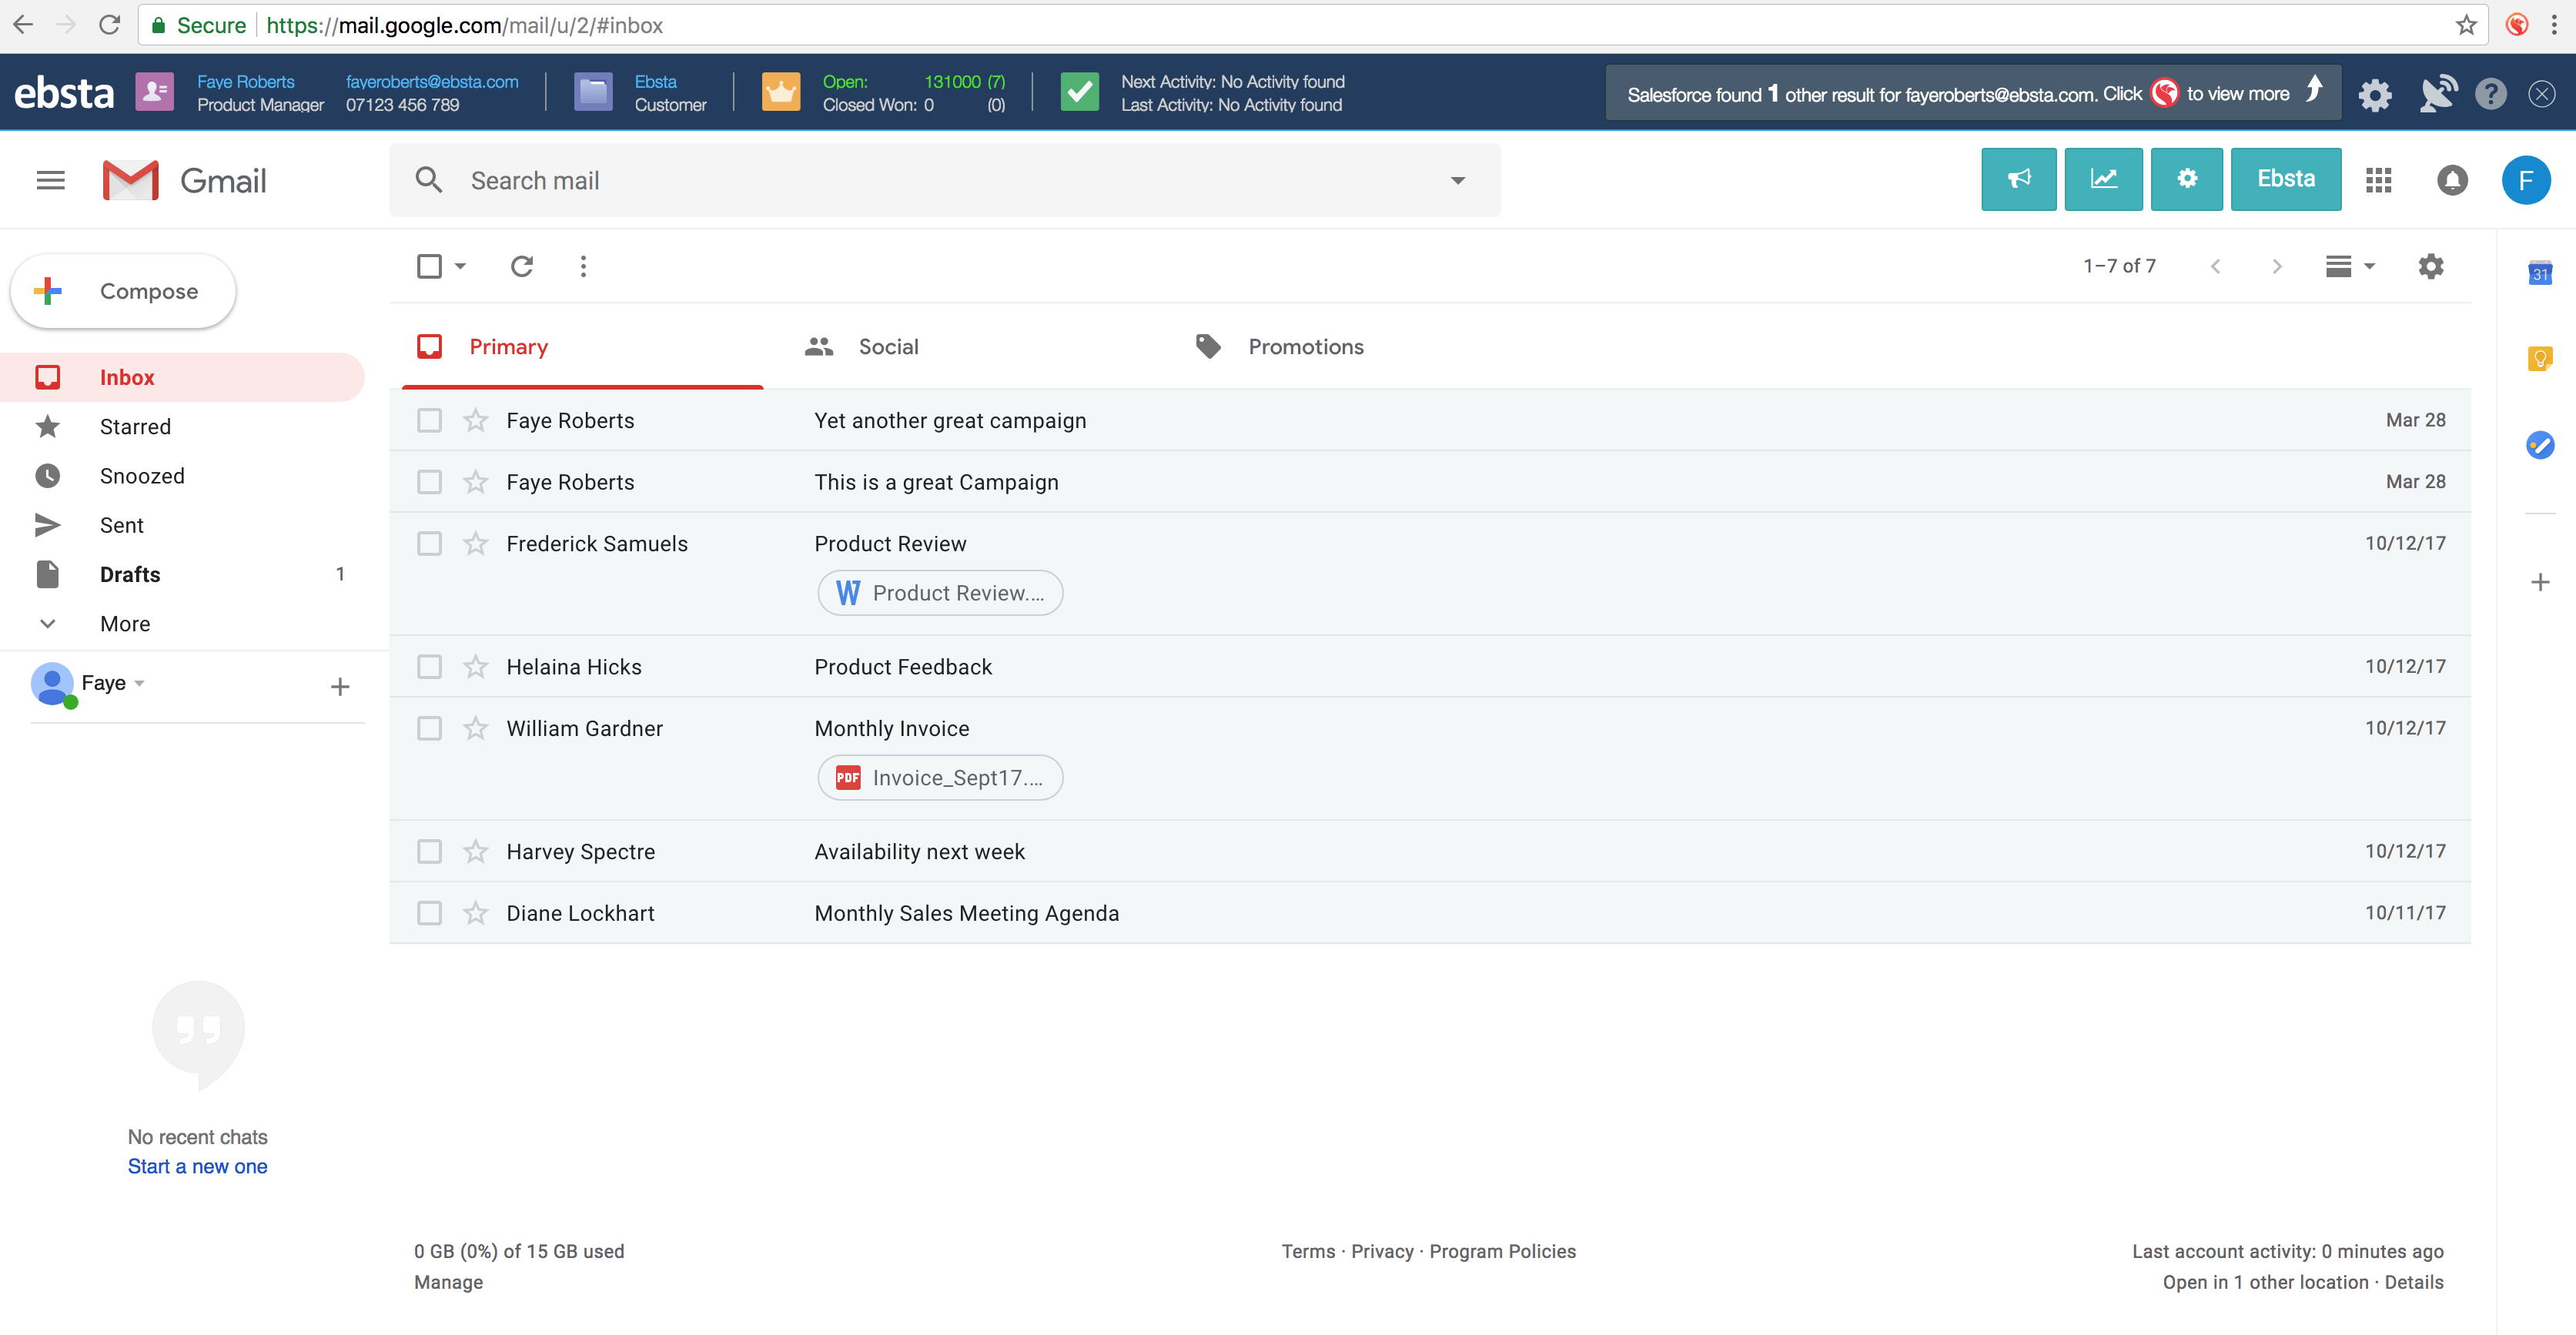
Task: Click the Ebsta megaphone campaign icon
Action: 2018,179
